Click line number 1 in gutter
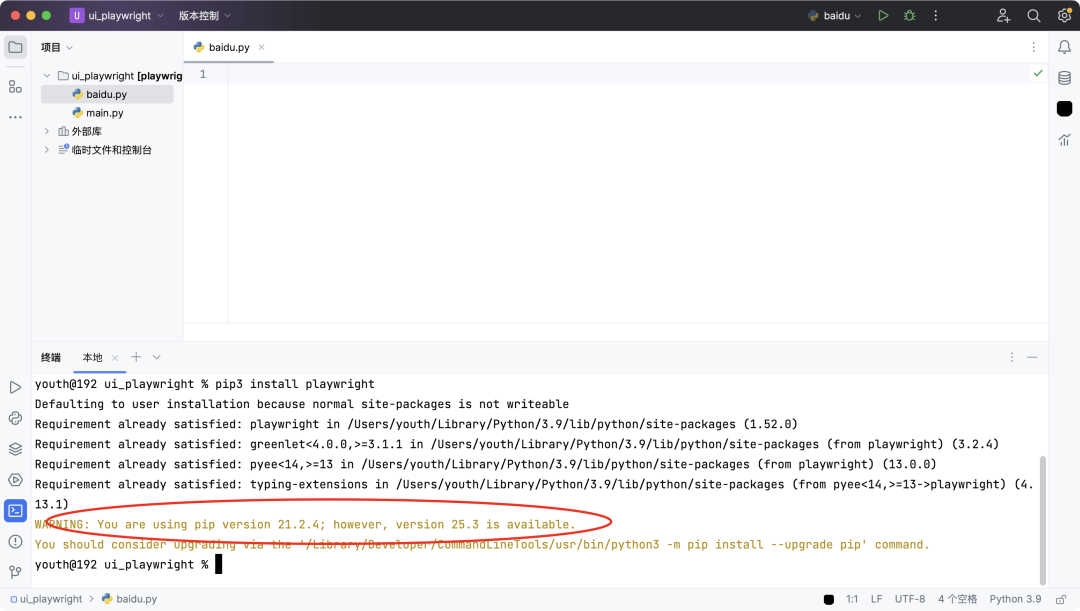Screen dimensions: 1080x611 coord(202,74)
